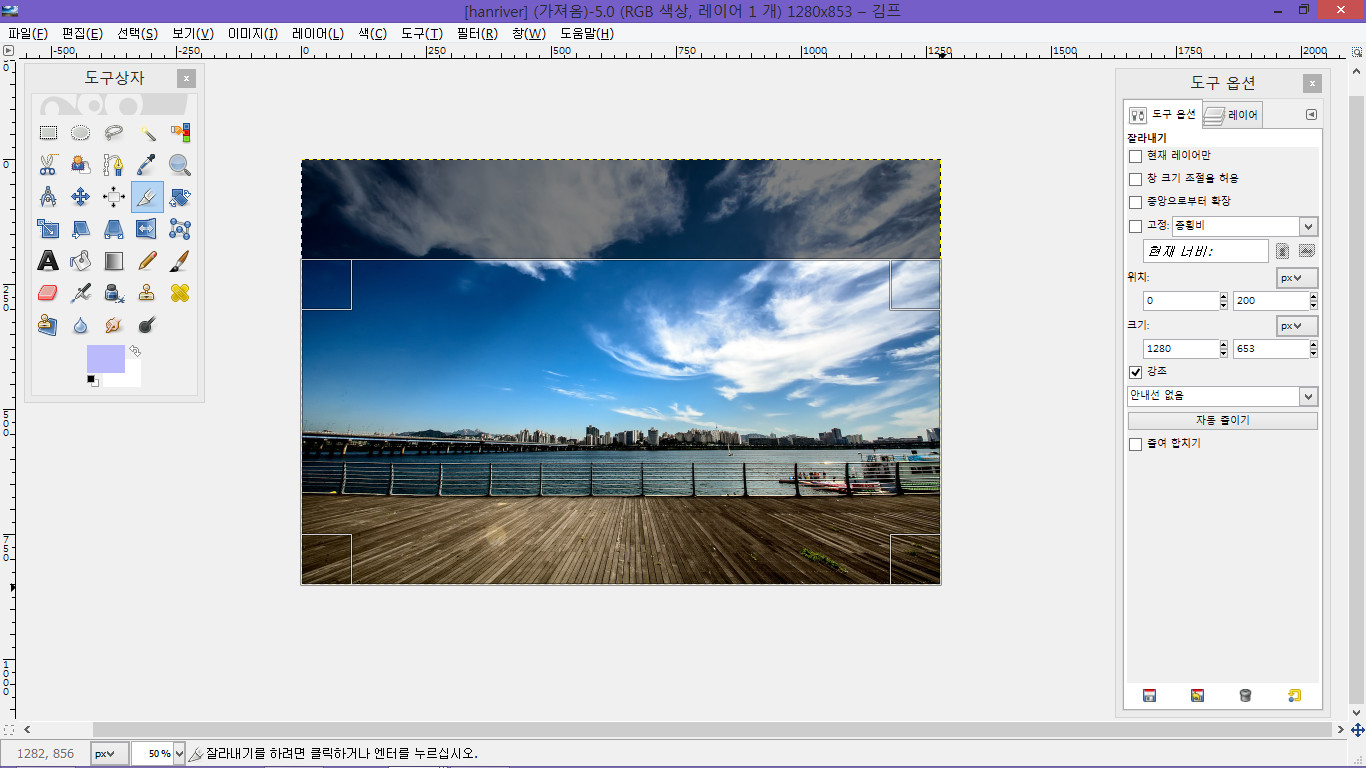Select the Blend gradient tool

click(x=114, y=261)
